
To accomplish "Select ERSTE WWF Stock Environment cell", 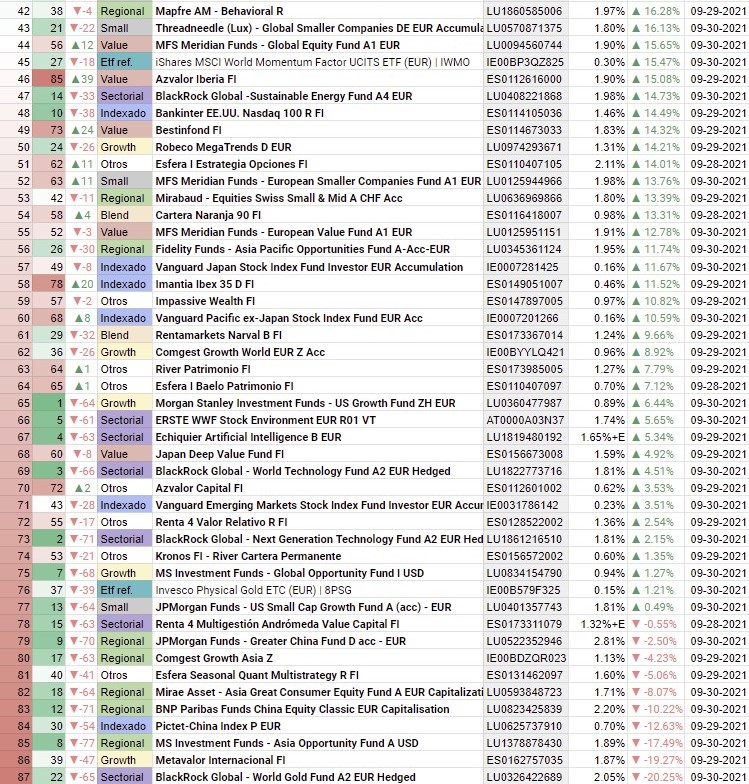I will pyautogui.click(x=318, y=420).
